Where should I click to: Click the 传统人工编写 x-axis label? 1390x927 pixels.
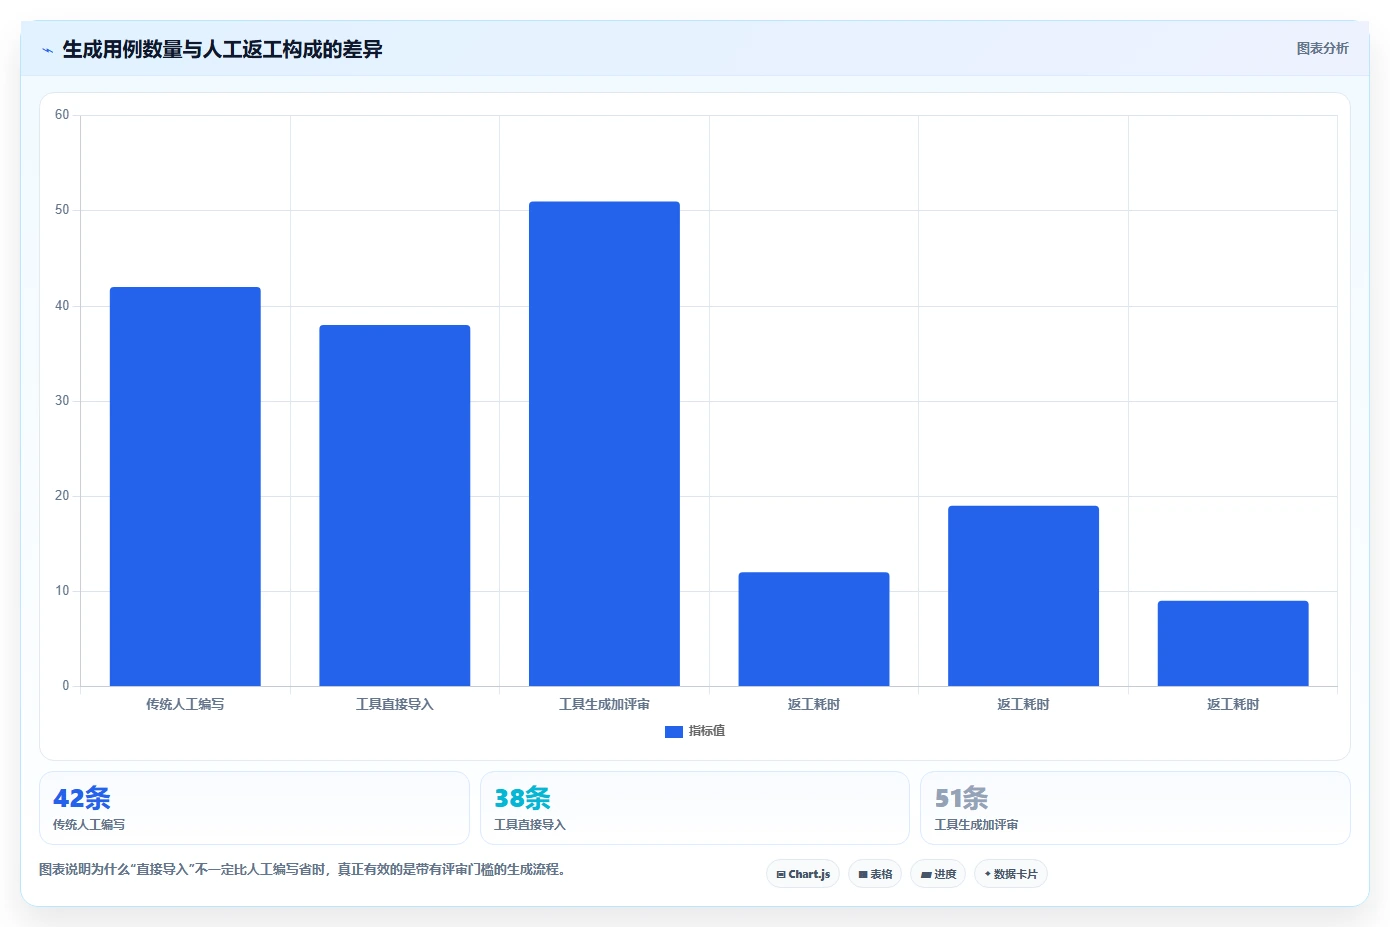(x=185, y=704)
